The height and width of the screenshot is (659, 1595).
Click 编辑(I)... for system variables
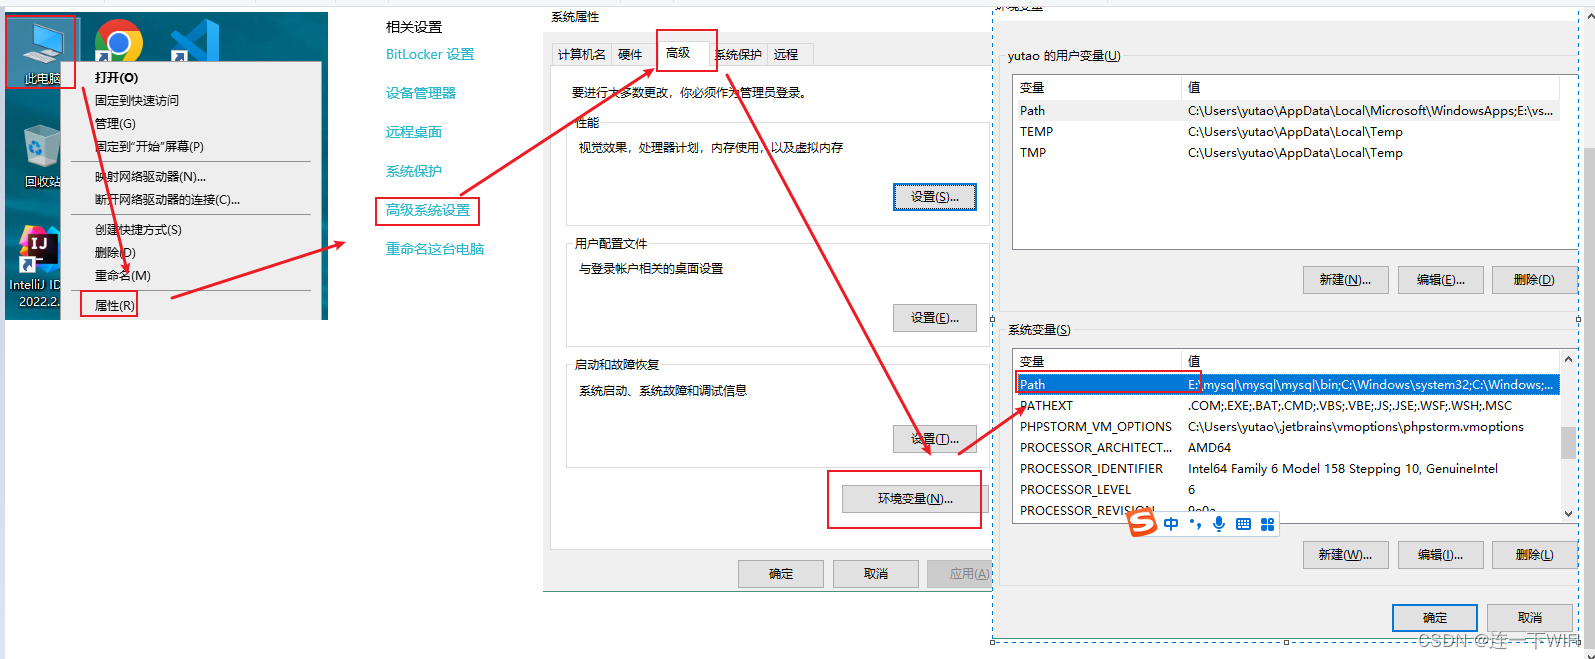point(1440,555)
